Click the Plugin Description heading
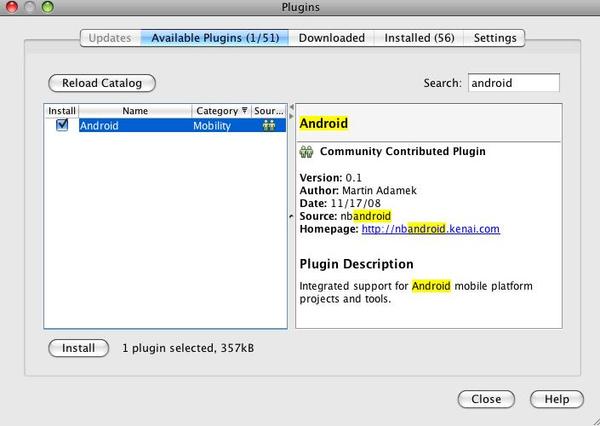Viewport: 600px width, 426px height. (x=356, y=264)
